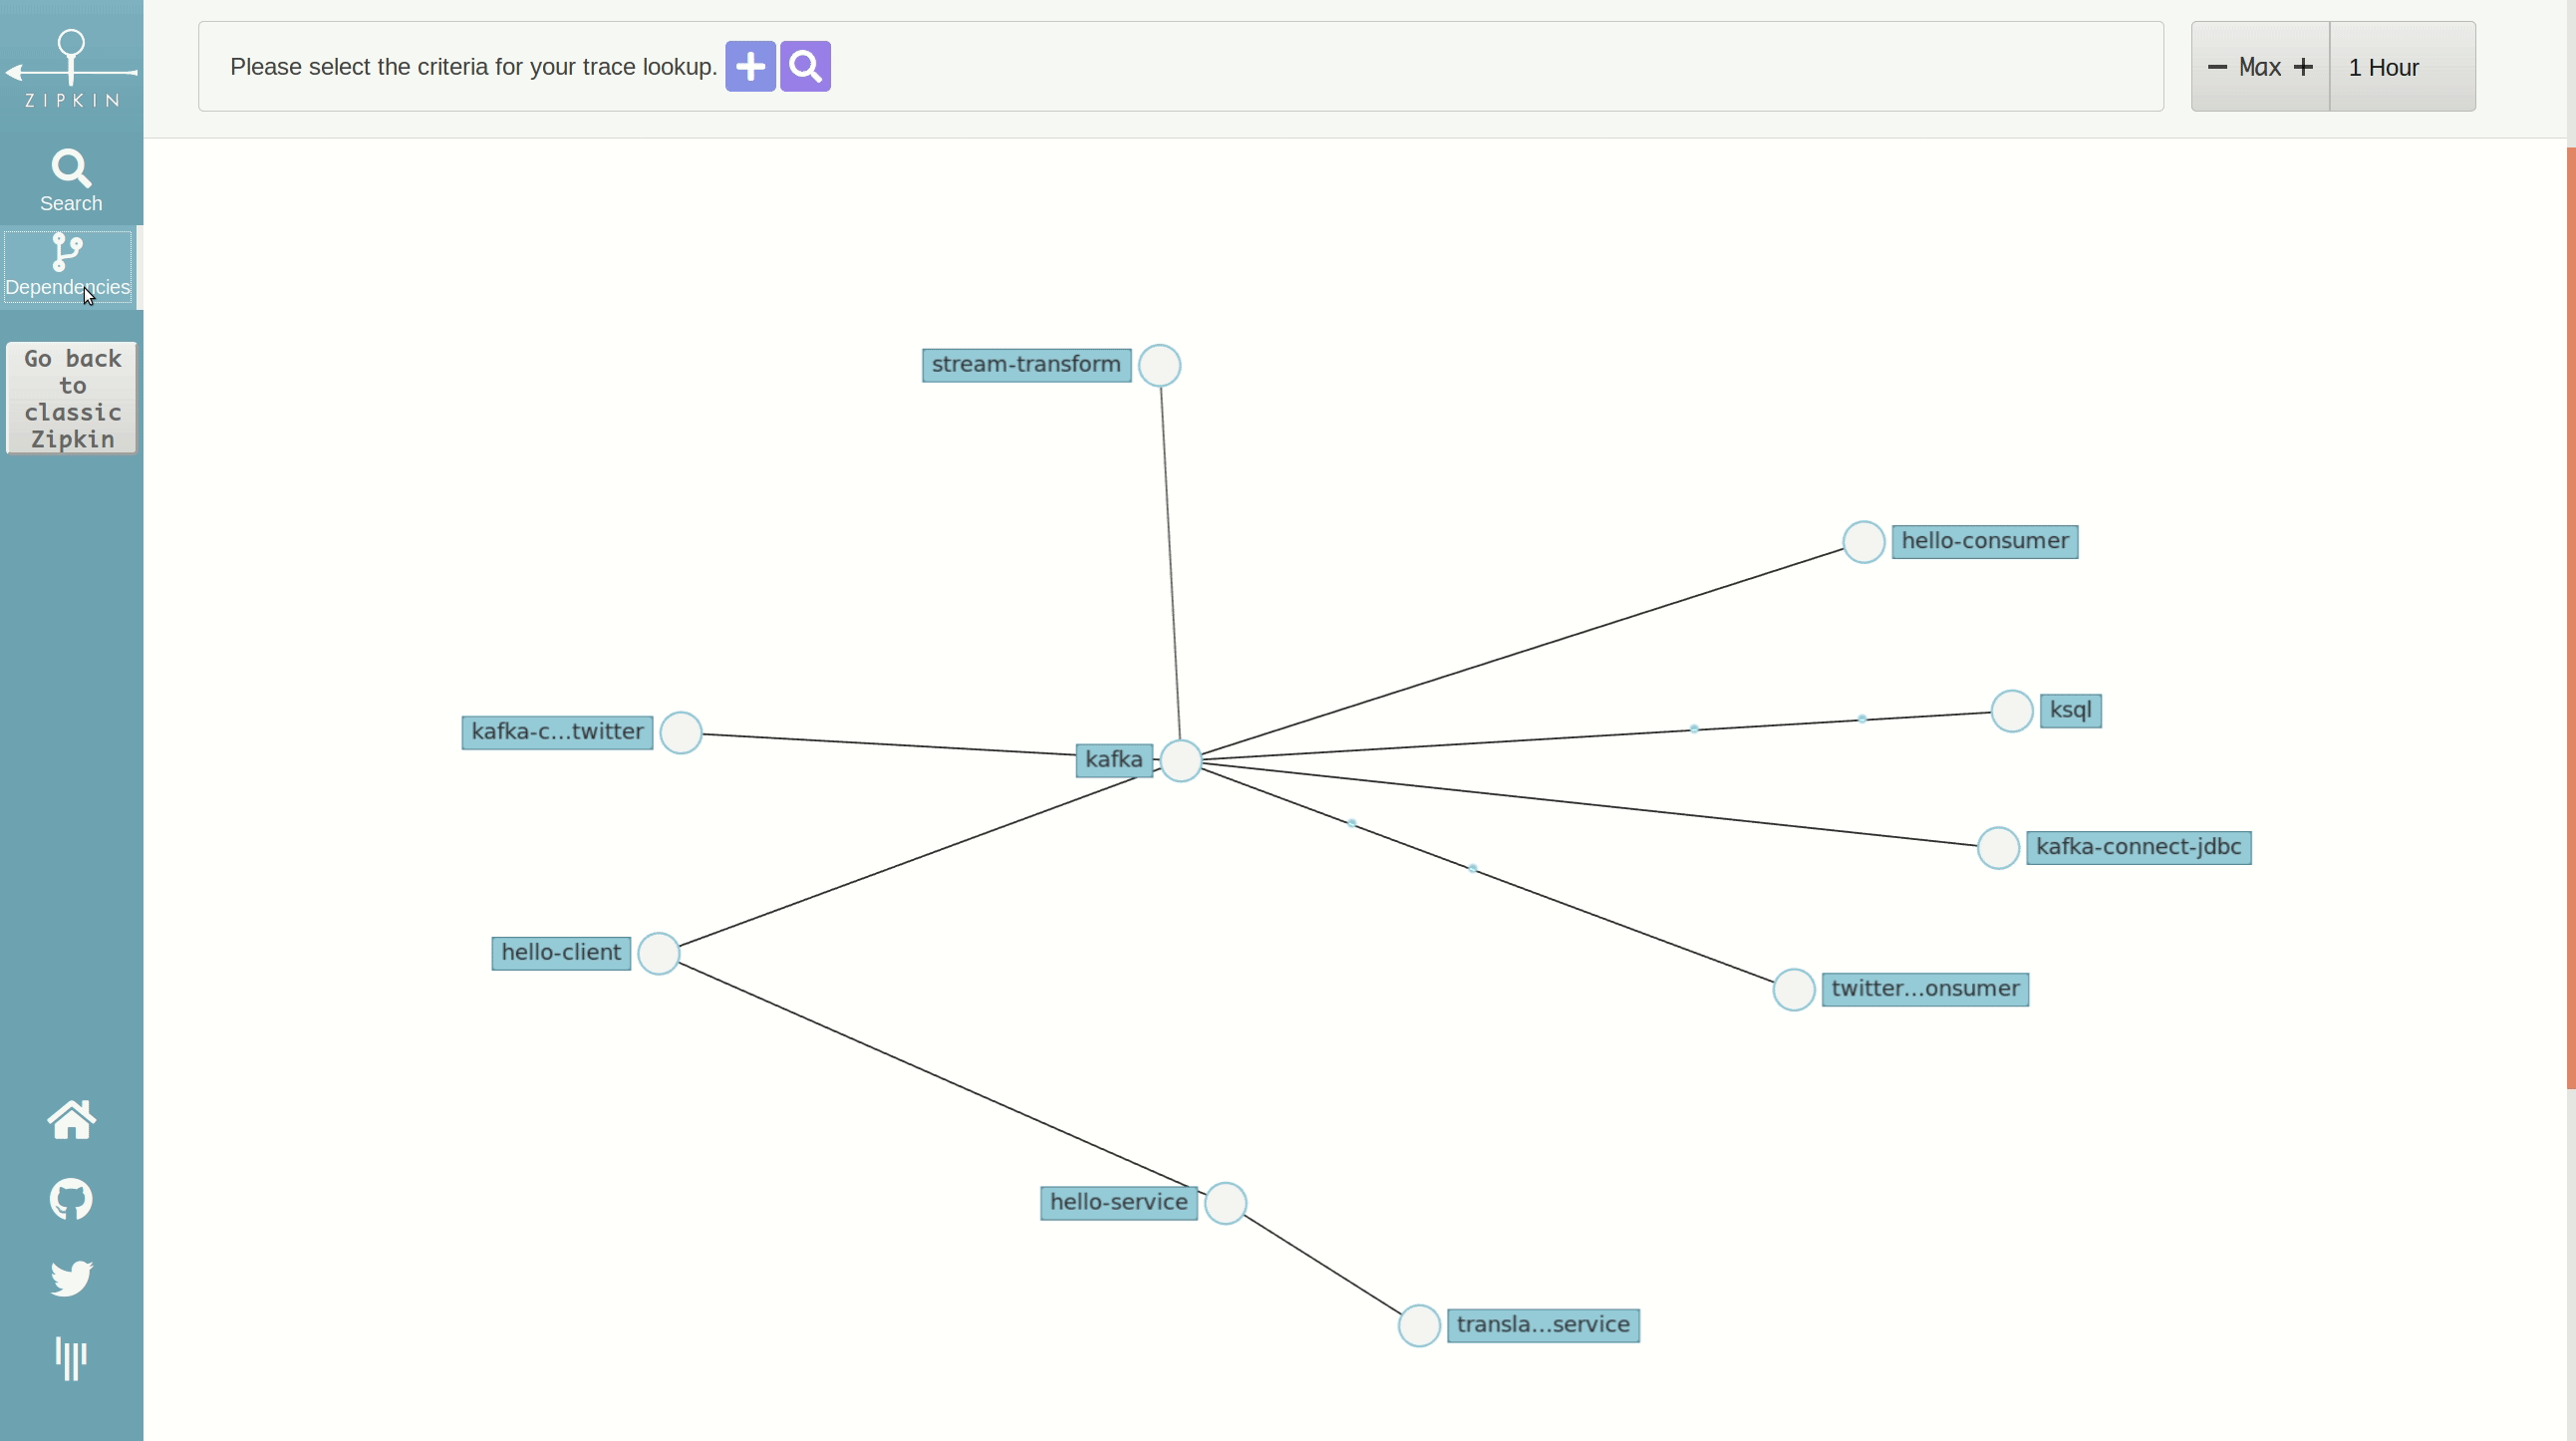Viewport: 2576px width, 1441px height.
Task: Open the GitHub repository icon
Action: click(71, 1199)
